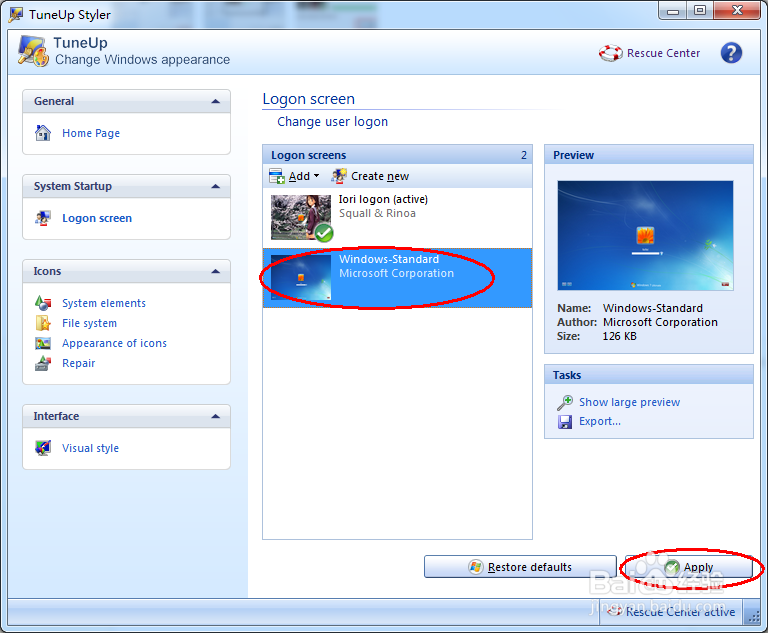Click the Windows-Standard thumbnail image

click(301, 277)
